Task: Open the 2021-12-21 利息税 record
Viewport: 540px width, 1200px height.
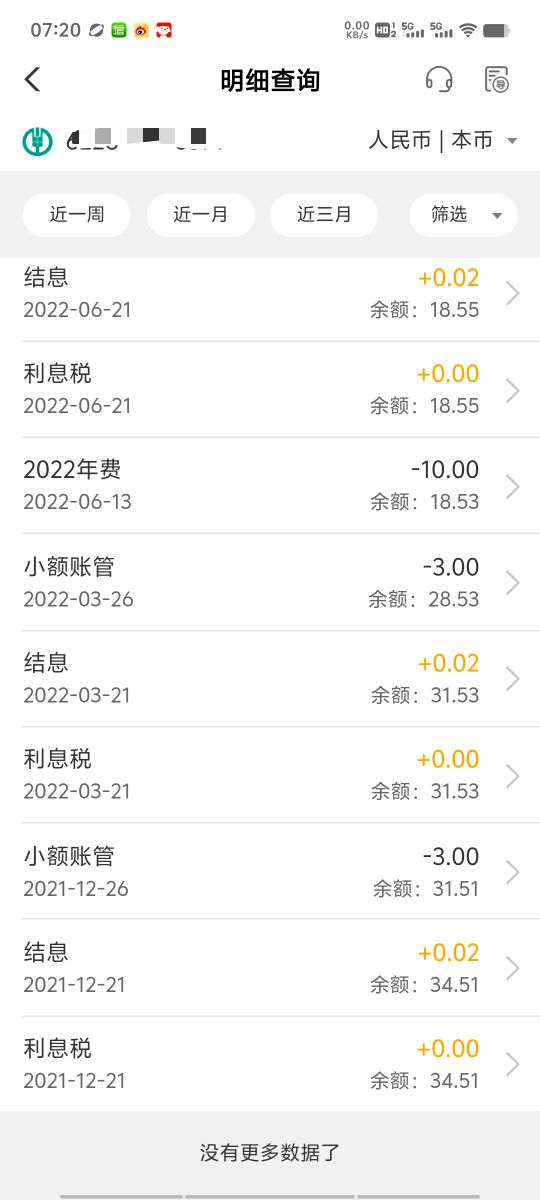Action: tap(270, 1064)
